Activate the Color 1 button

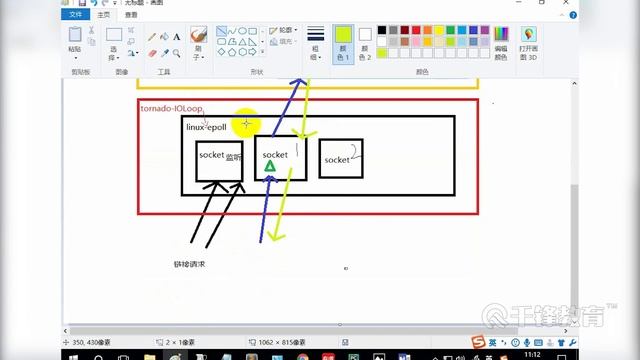(x=343, y=44)
